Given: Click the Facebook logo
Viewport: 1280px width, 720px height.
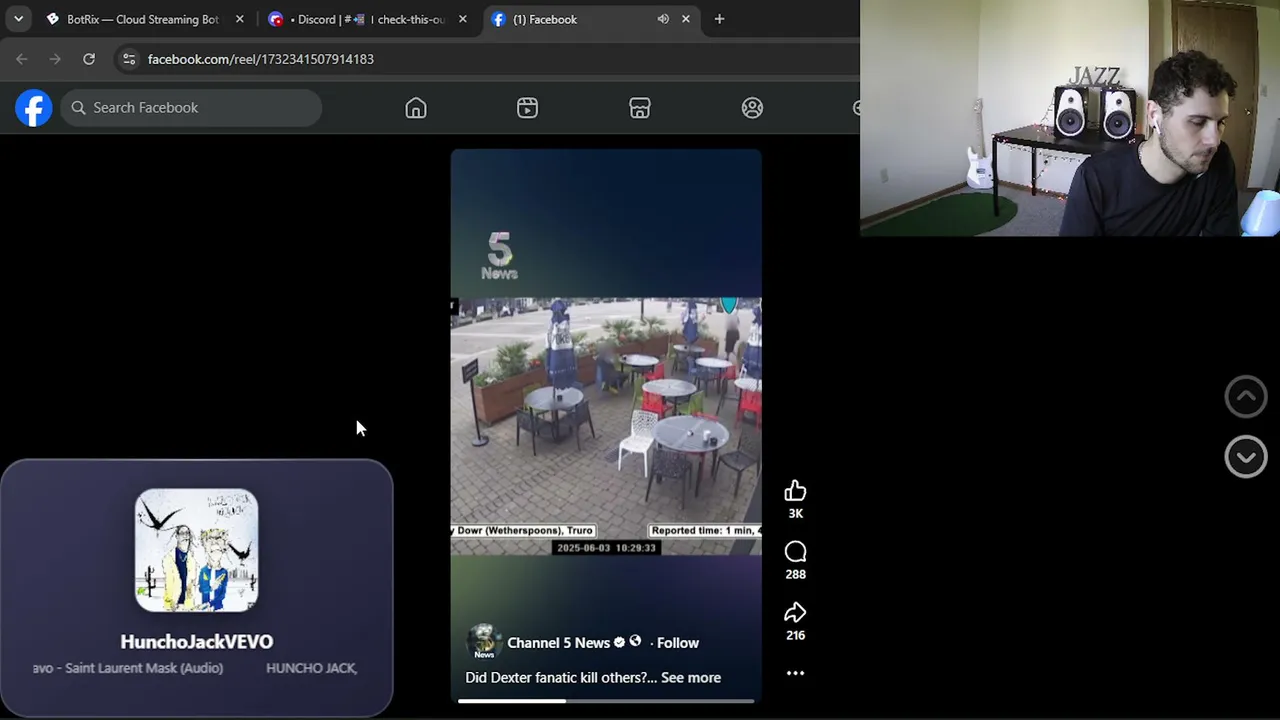Looking at the screenshot, I should [33, 108].
